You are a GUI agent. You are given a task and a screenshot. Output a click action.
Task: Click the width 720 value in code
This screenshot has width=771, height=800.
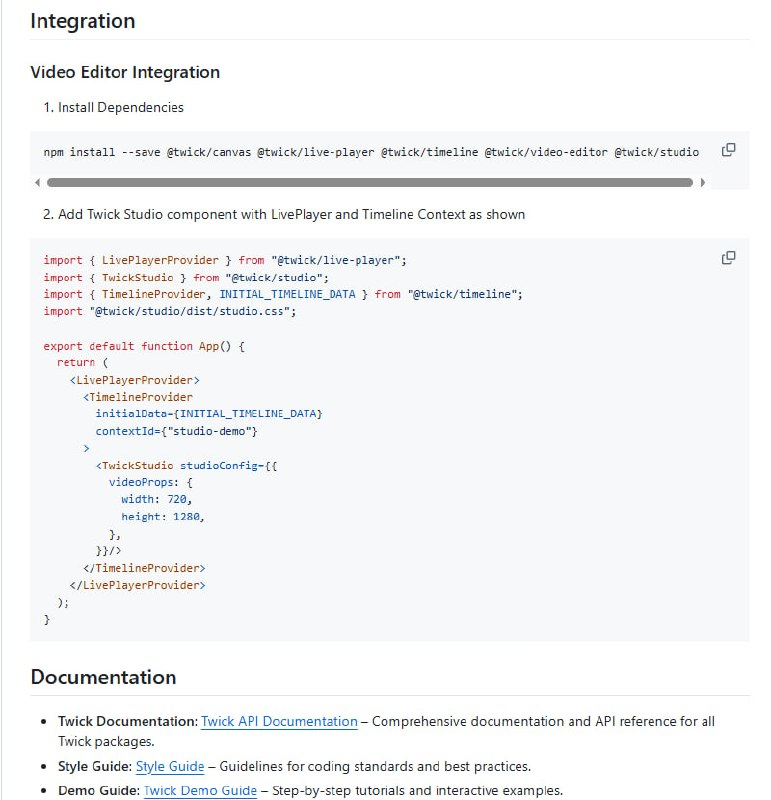click(x=170, y=499)
